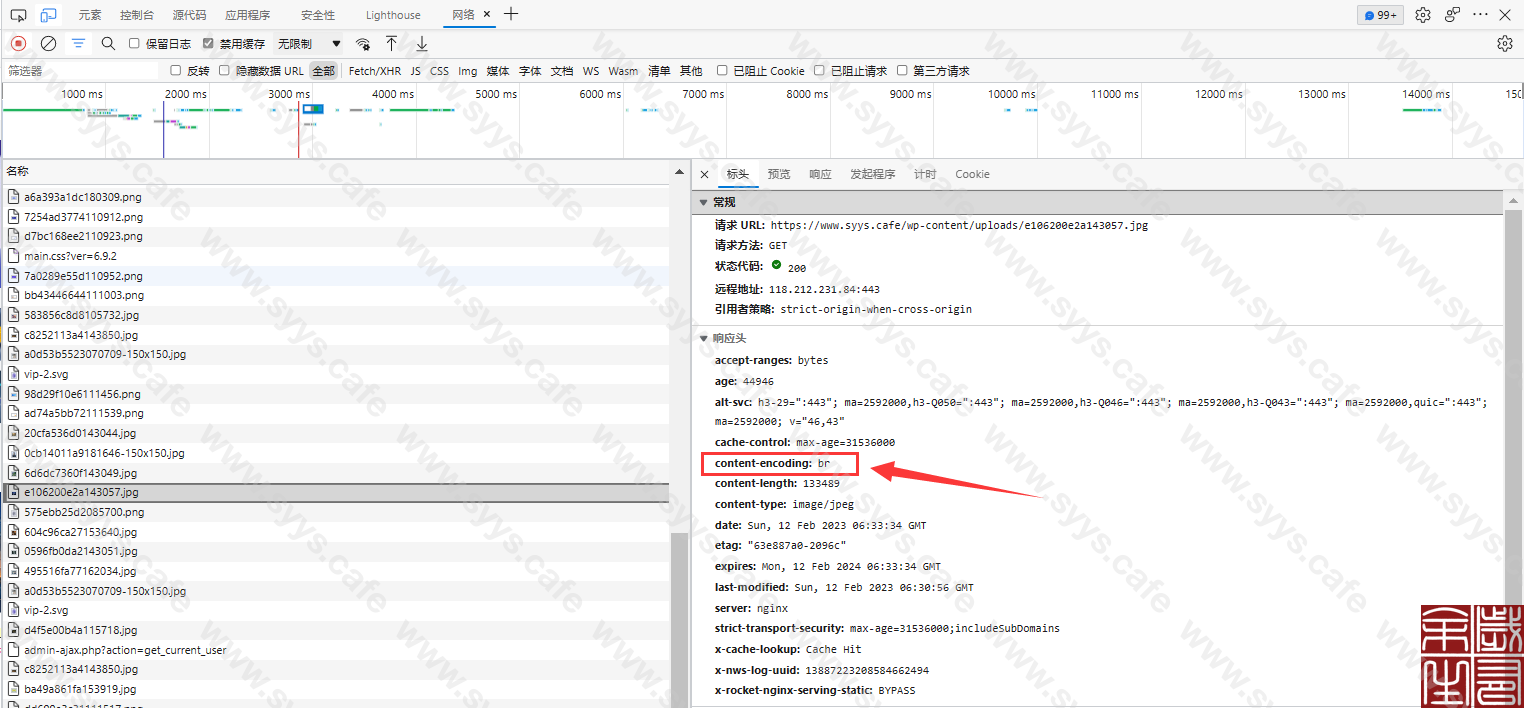
Task: Filter requests by Wasm type
Action: coord(623,71)
